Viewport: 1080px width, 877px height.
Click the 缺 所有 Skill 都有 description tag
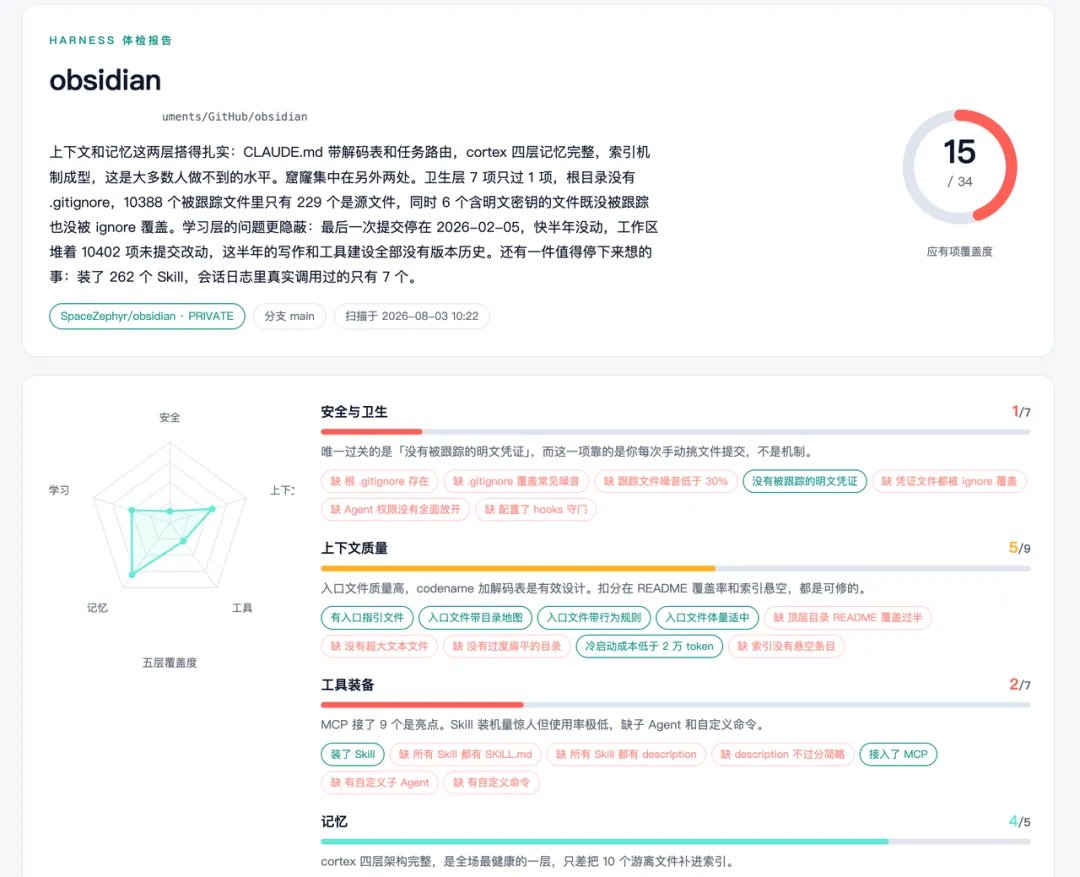point(626,754)
